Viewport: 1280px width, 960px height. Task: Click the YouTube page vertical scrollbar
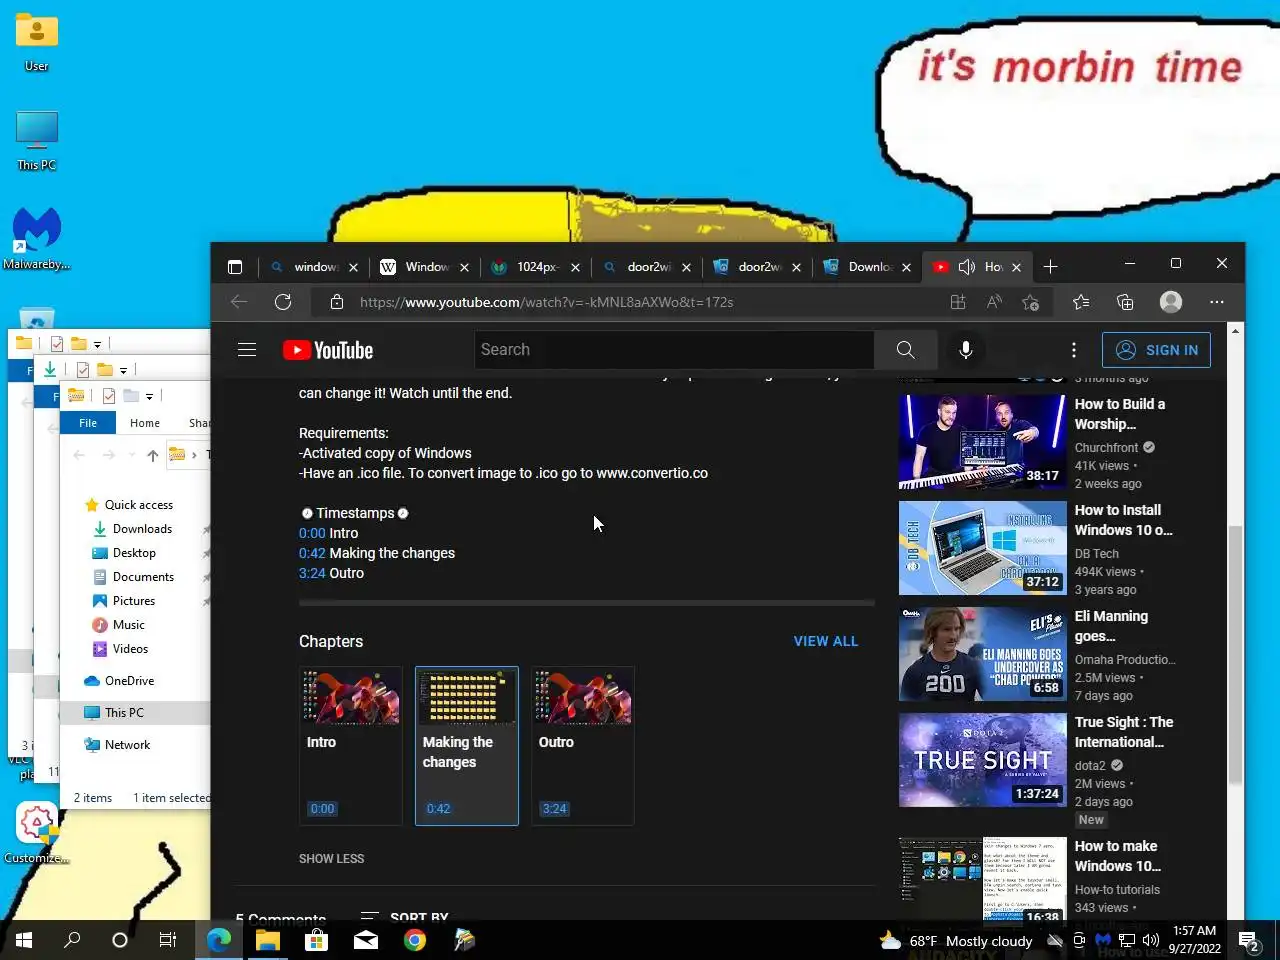pos(1236,655)
